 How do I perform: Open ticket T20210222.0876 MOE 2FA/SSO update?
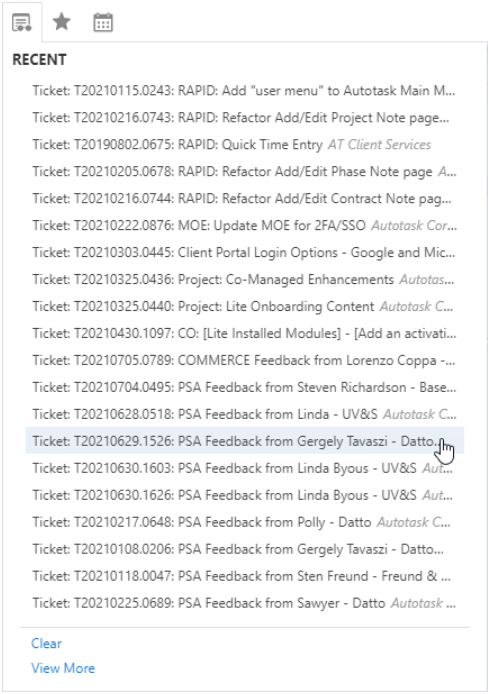click(245, 226)
